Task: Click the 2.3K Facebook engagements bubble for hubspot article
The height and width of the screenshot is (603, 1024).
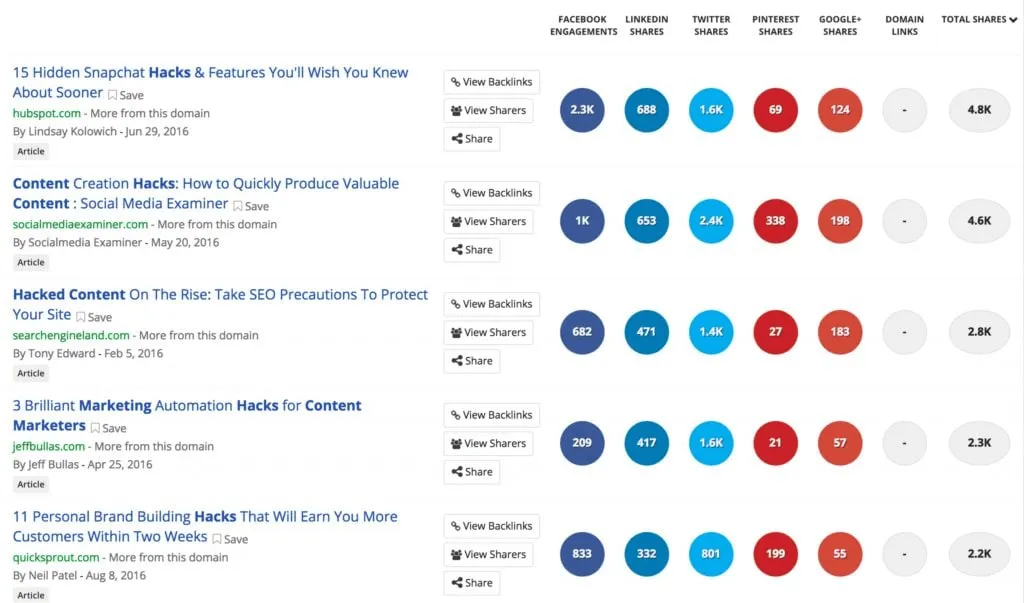Action: click(x=582, y=111)
